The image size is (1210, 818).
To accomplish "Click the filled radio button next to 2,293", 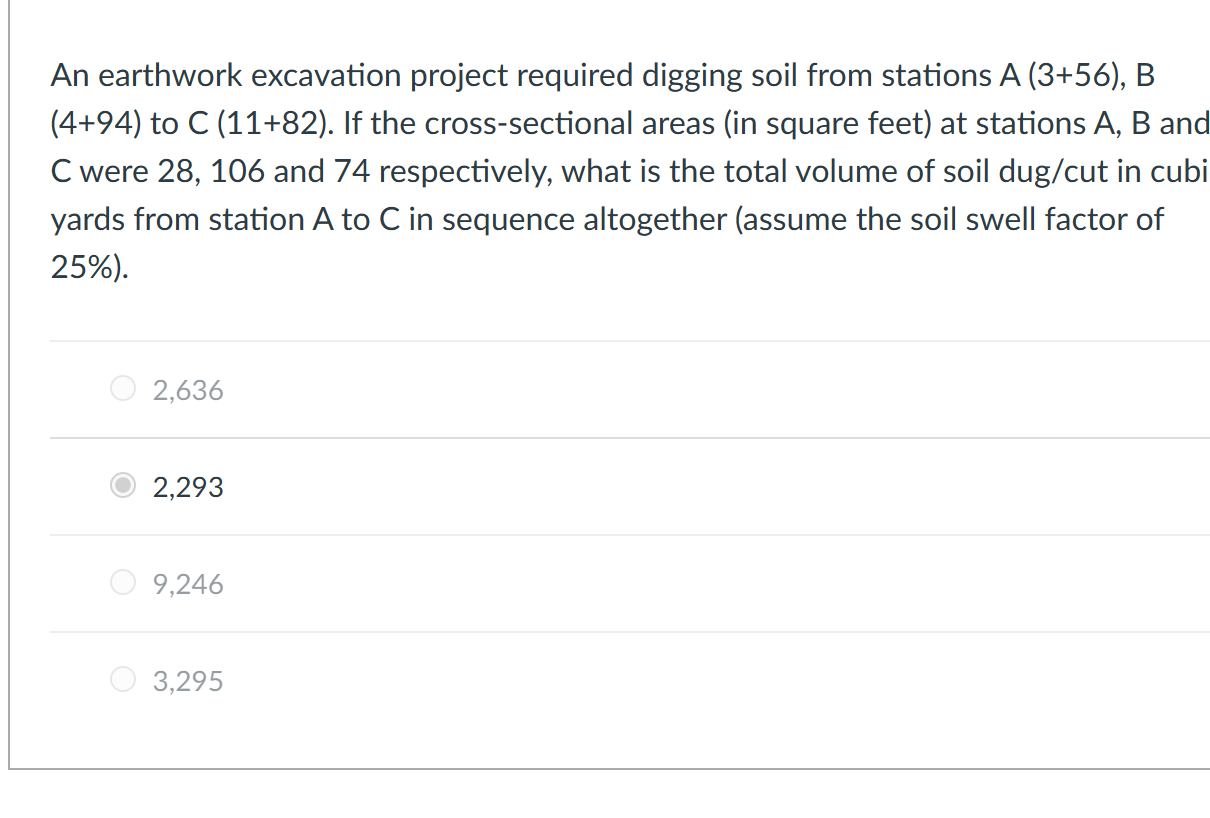I will click(x=122, y=485).
